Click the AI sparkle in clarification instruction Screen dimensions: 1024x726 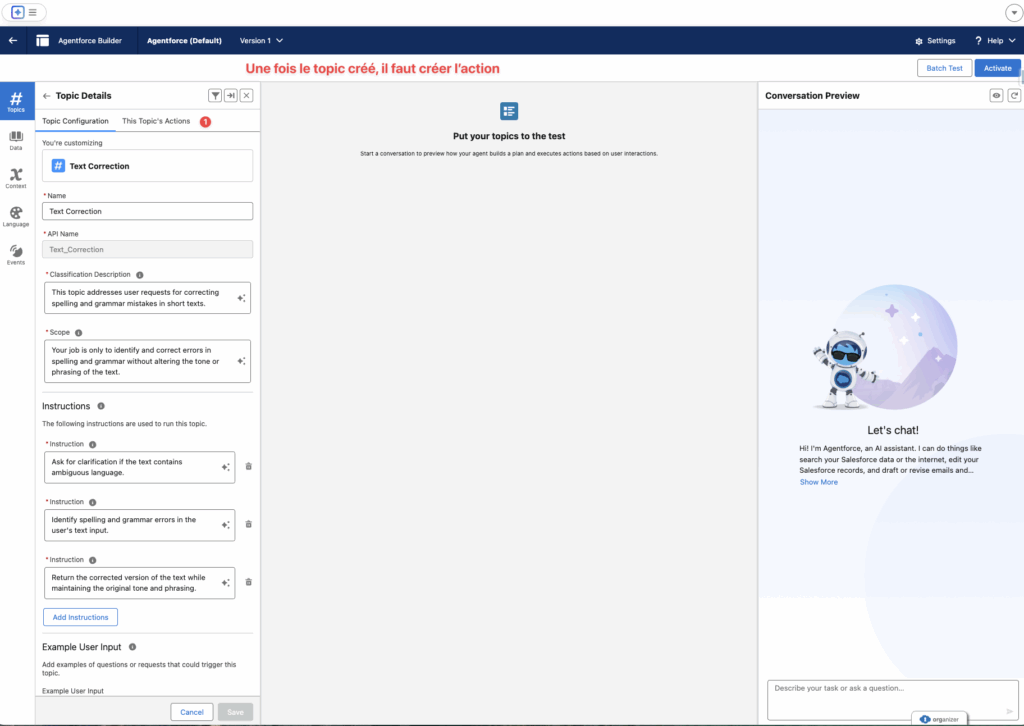225,467
